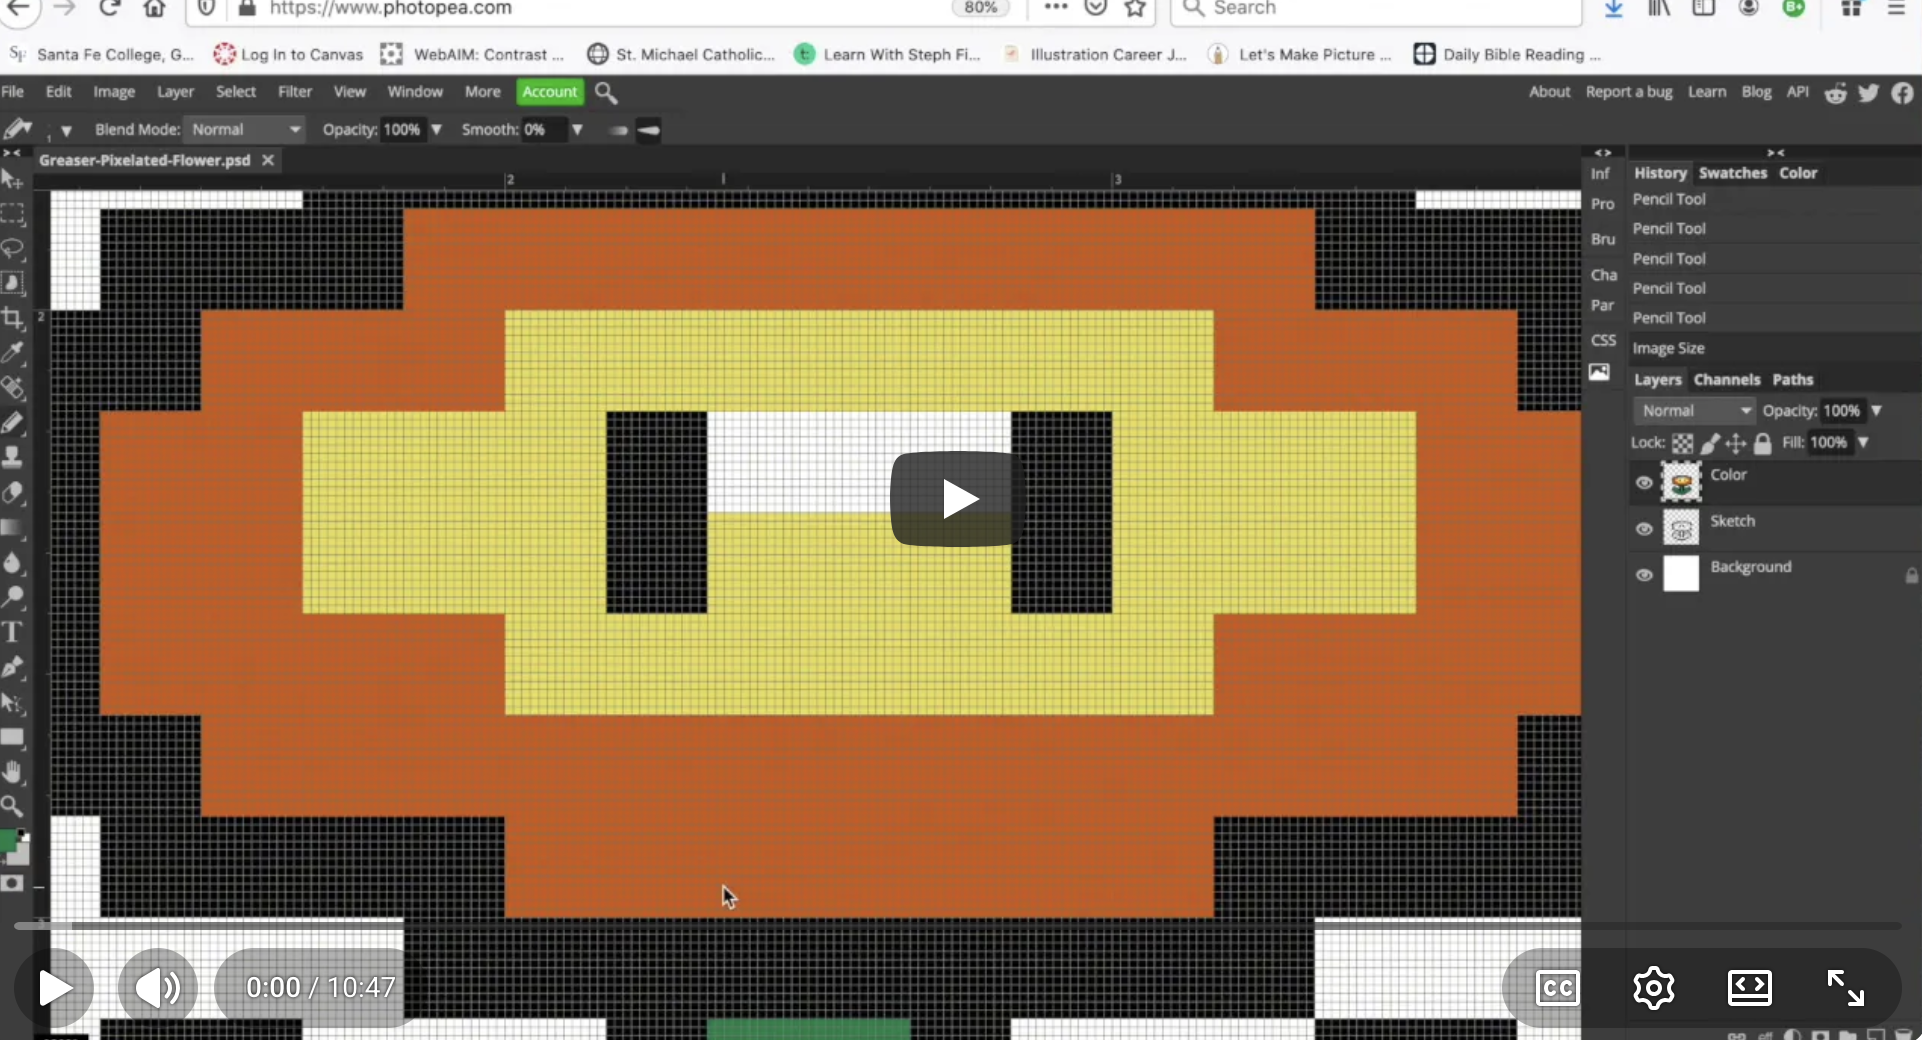Hide the Color layer with its eye
This screenshot has width=1922, height=1040.
[1644, 483]
